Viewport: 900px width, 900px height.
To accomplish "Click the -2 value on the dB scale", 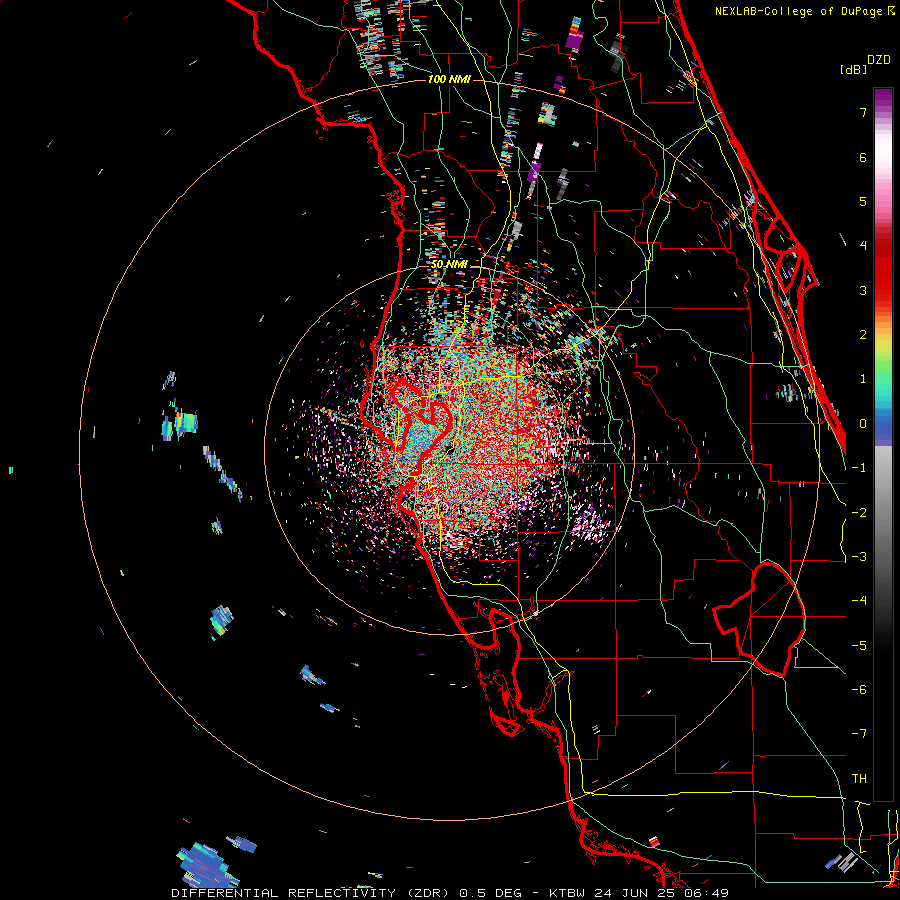I will point(859,513).
